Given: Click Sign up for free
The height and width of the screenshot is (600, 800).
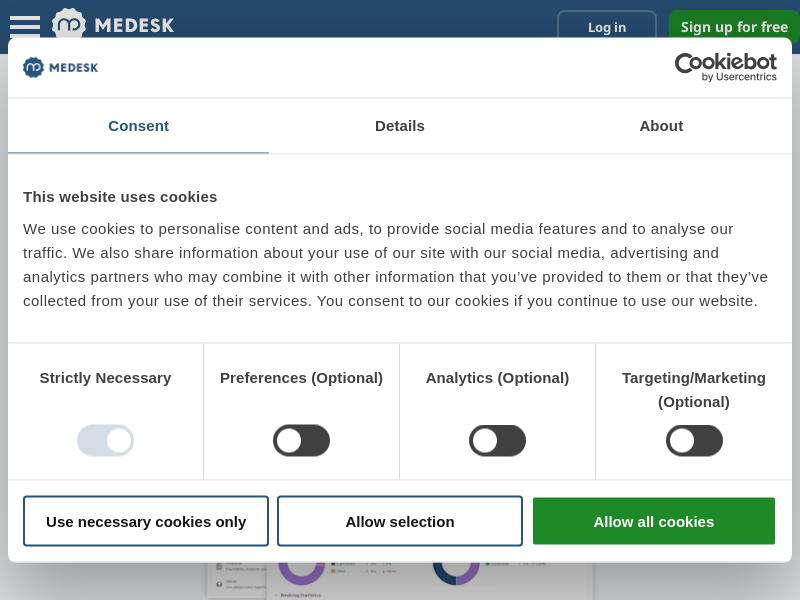Looking at the screenshot, I should click(734, 27).
